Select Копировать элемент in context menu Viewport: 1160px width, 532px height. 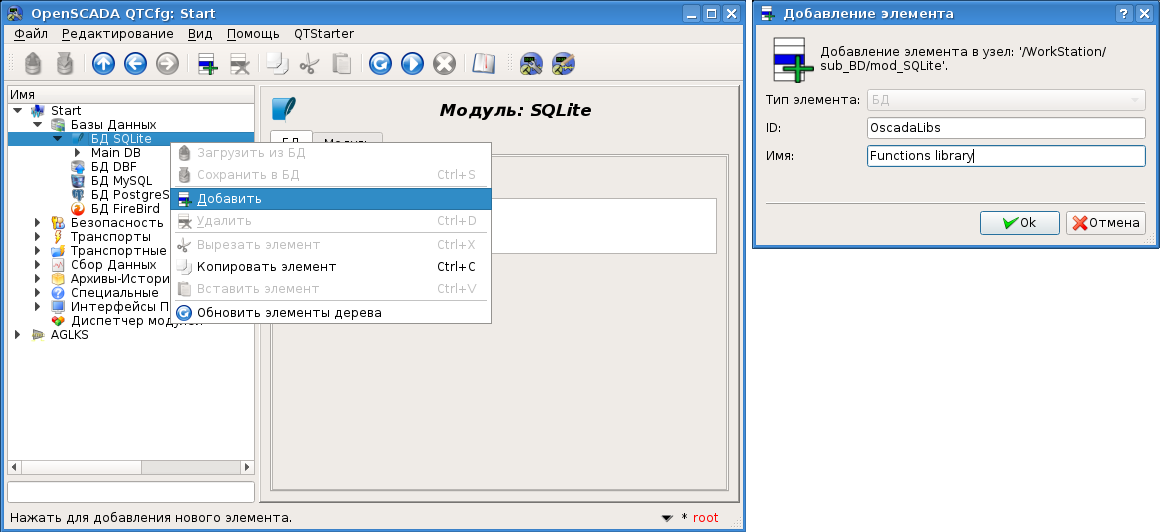(266, 267)
